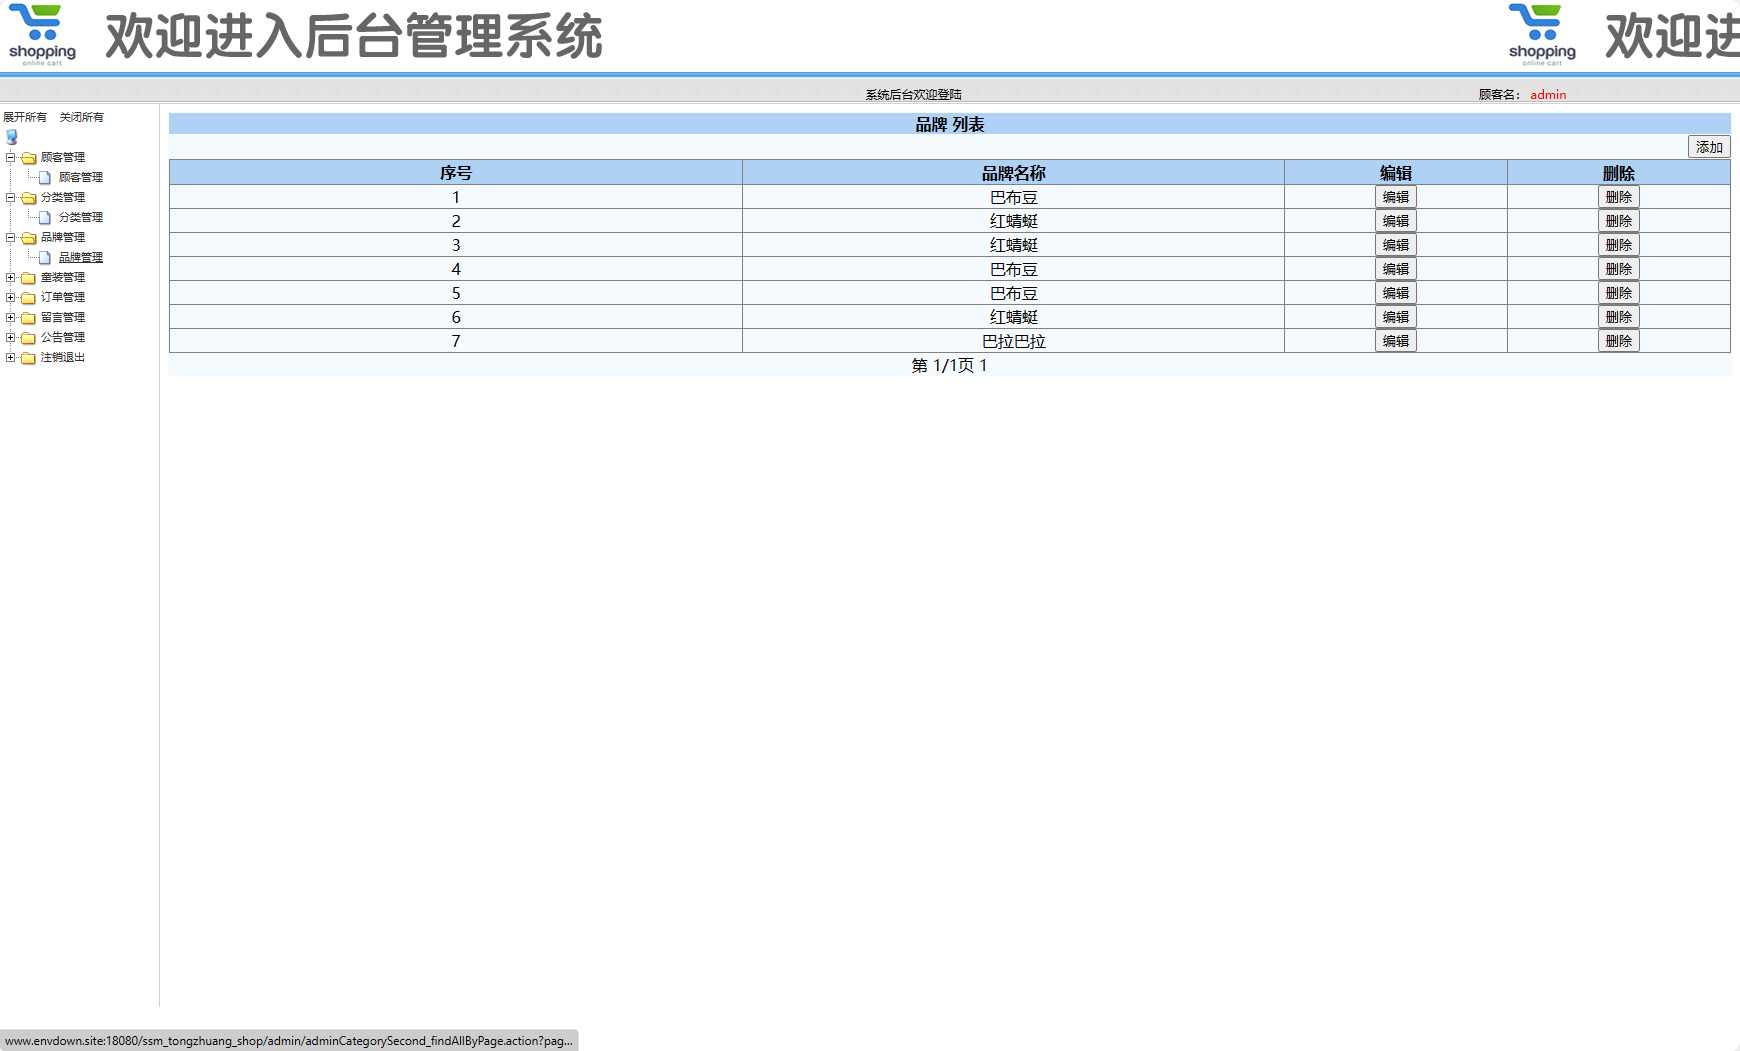The width and height of the screenshot is (1740, 1051).
Task: Click the 品牌管理 document icon in the tree
Action: point(46,257)
